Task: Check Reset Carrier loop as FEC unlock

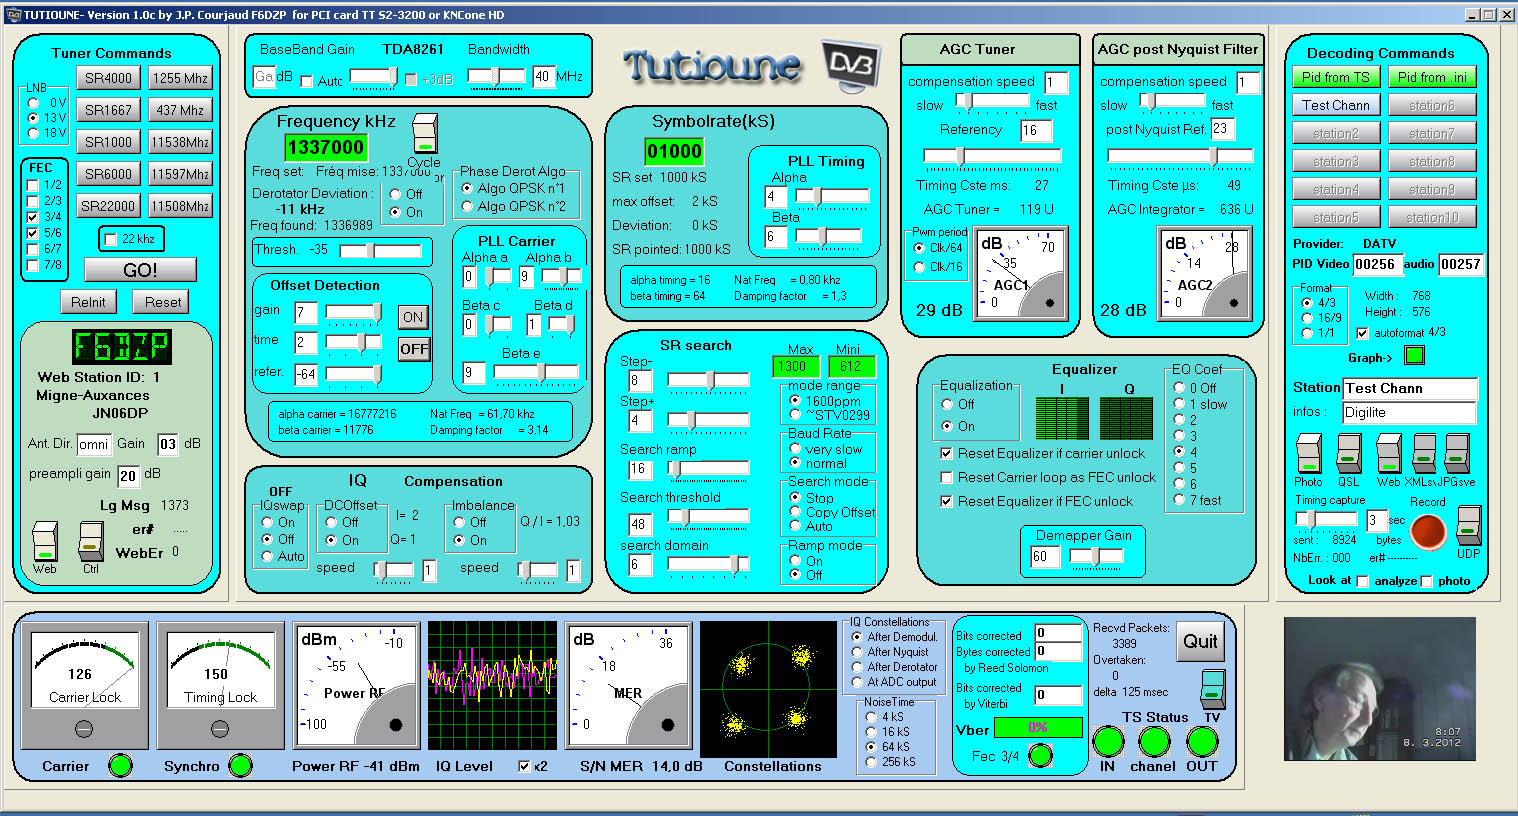Action: pyautogui.click(x=947, y=477)
